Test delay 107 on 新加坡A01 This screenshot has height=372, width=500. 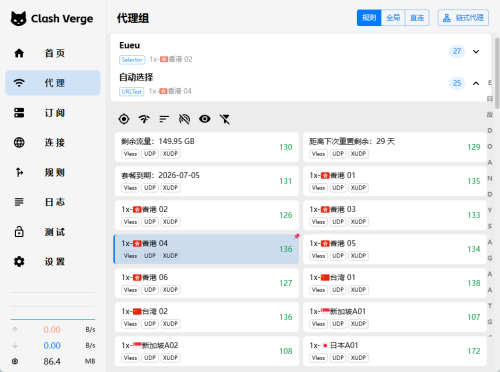pos(474,317)
